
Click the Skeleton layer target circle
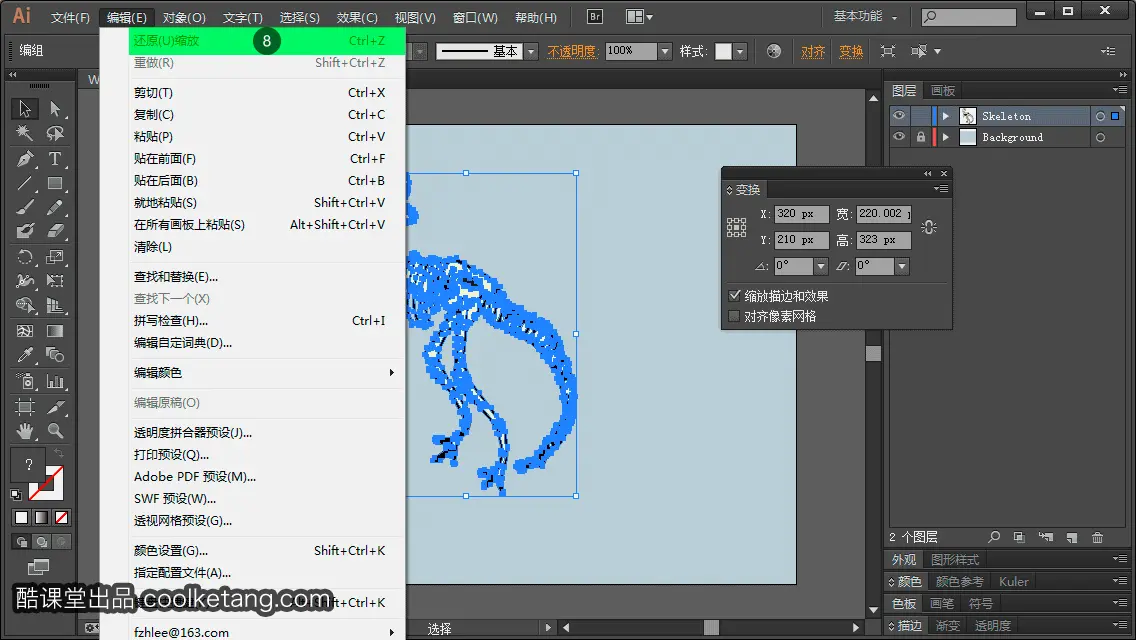(x=1100, y=116)
